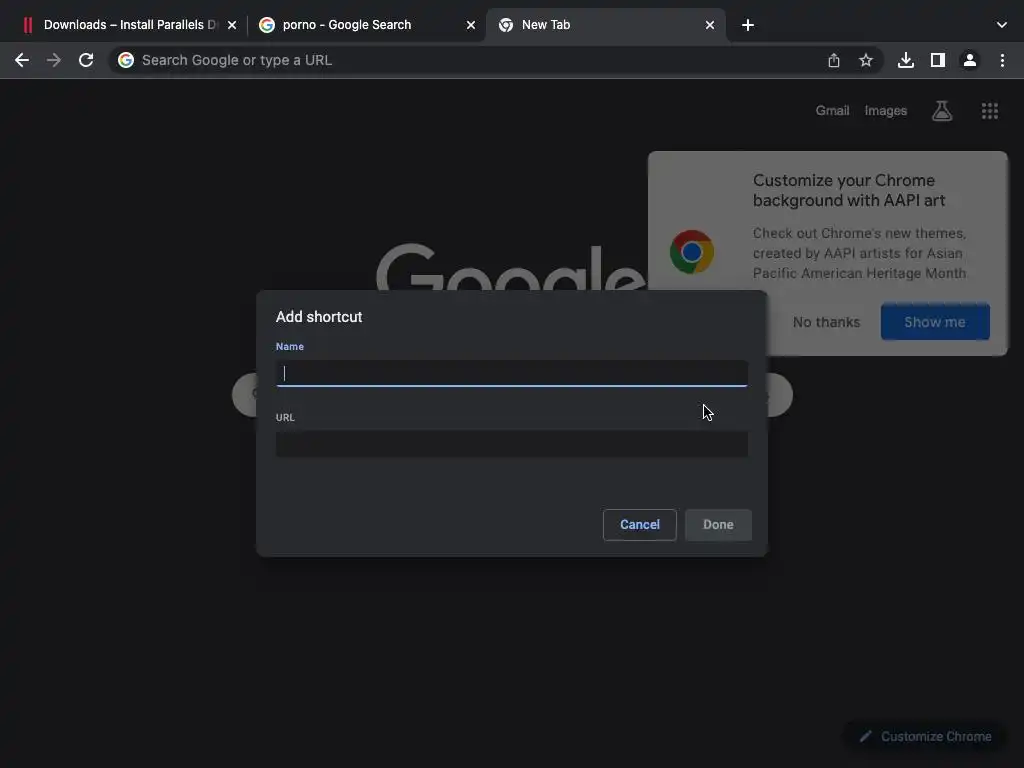Screen dimensions: 1024x768
Task: Open the Gmail link
Action: click(x=832, y=110)
